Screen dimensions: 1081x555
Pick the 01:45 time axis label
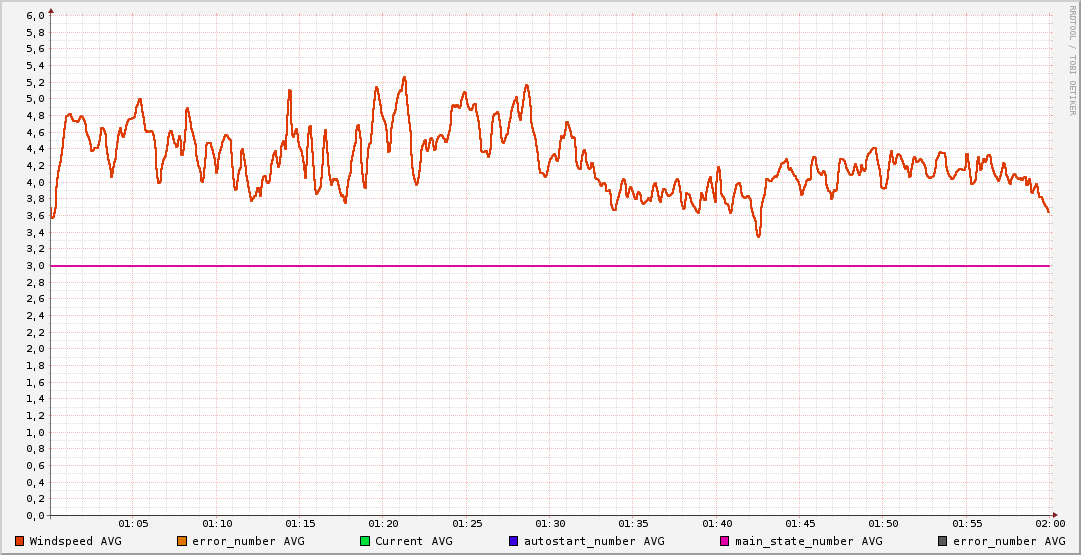click(x=800, y=524)
